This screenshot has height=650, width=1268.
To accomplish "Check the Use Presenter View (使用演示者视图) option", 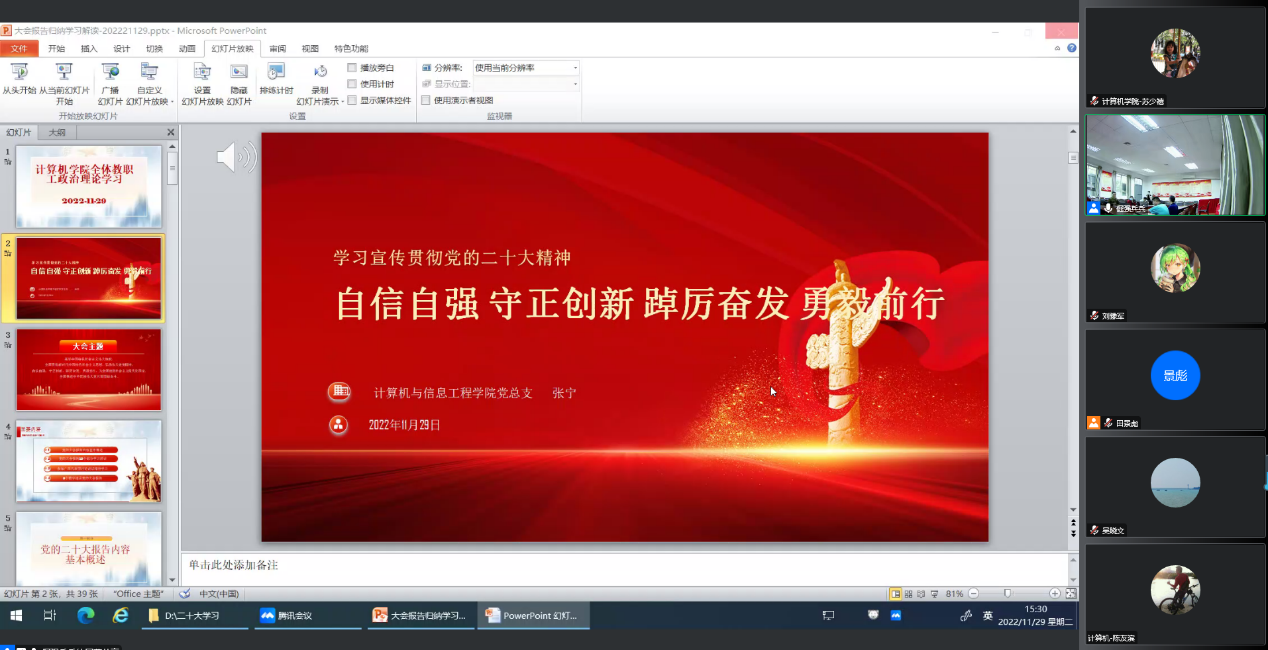I will [426, 100].
